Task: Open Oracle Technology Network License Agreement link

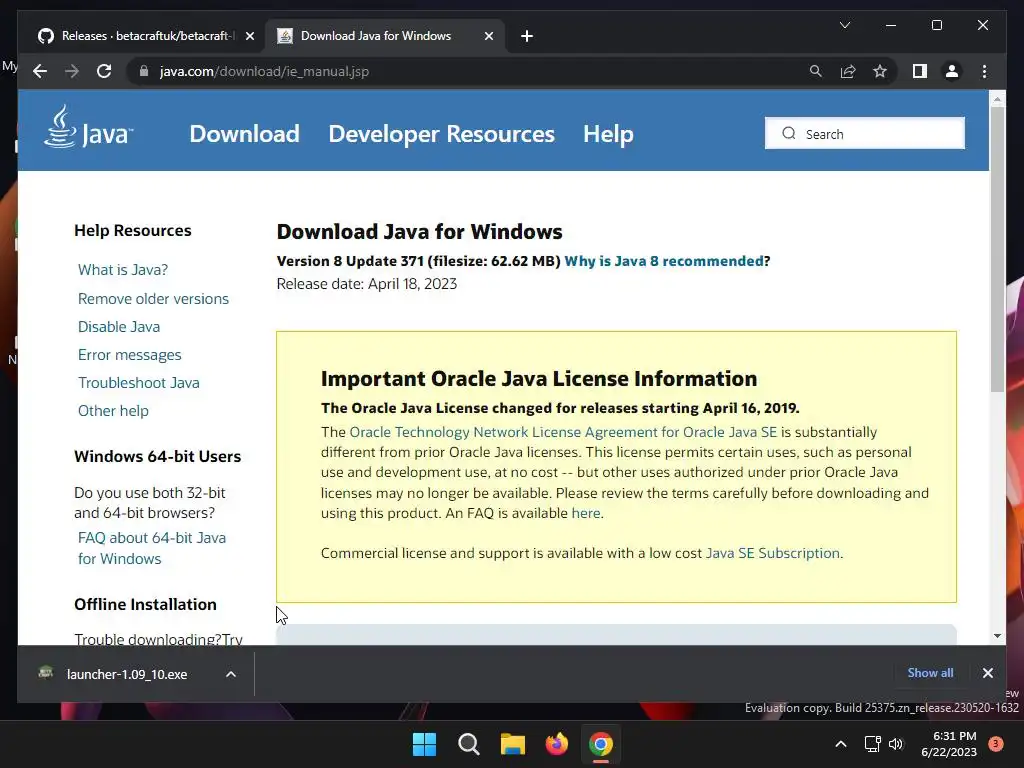Action: tap(563, 432)
